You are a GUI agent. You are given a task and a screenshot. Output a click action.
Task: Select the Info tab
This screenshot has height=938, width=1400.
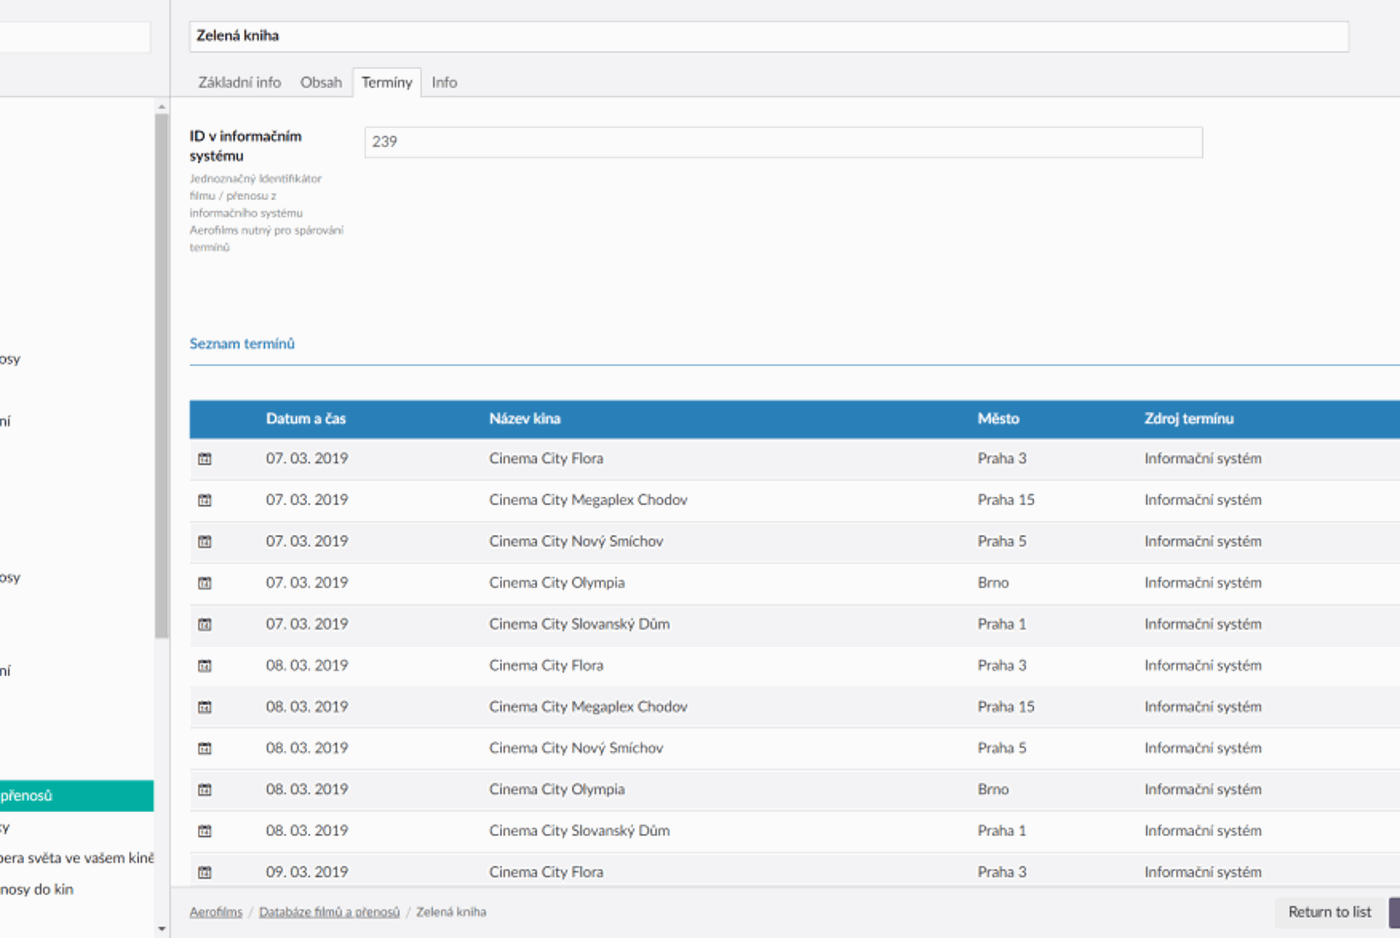point(444,83)
